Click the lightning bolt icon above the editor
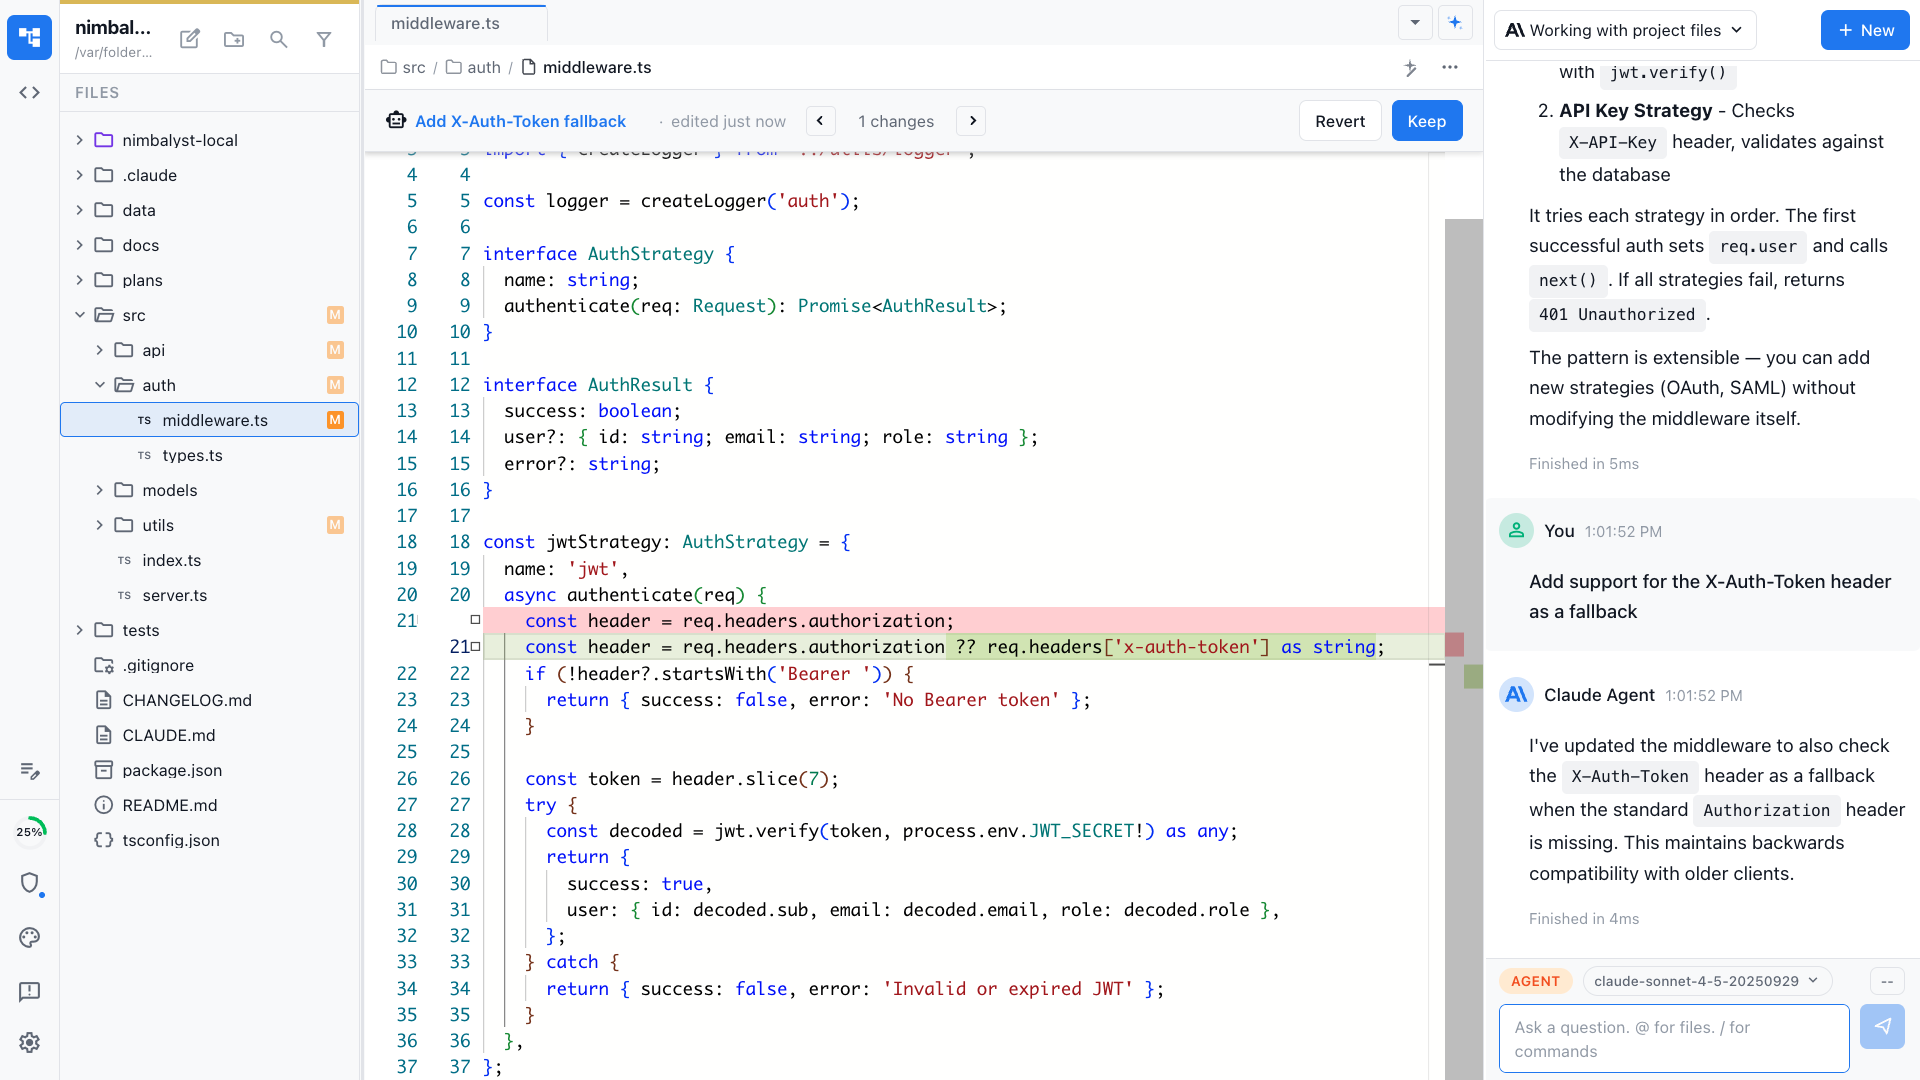1920x1080 pixels. coord(1410,68)
